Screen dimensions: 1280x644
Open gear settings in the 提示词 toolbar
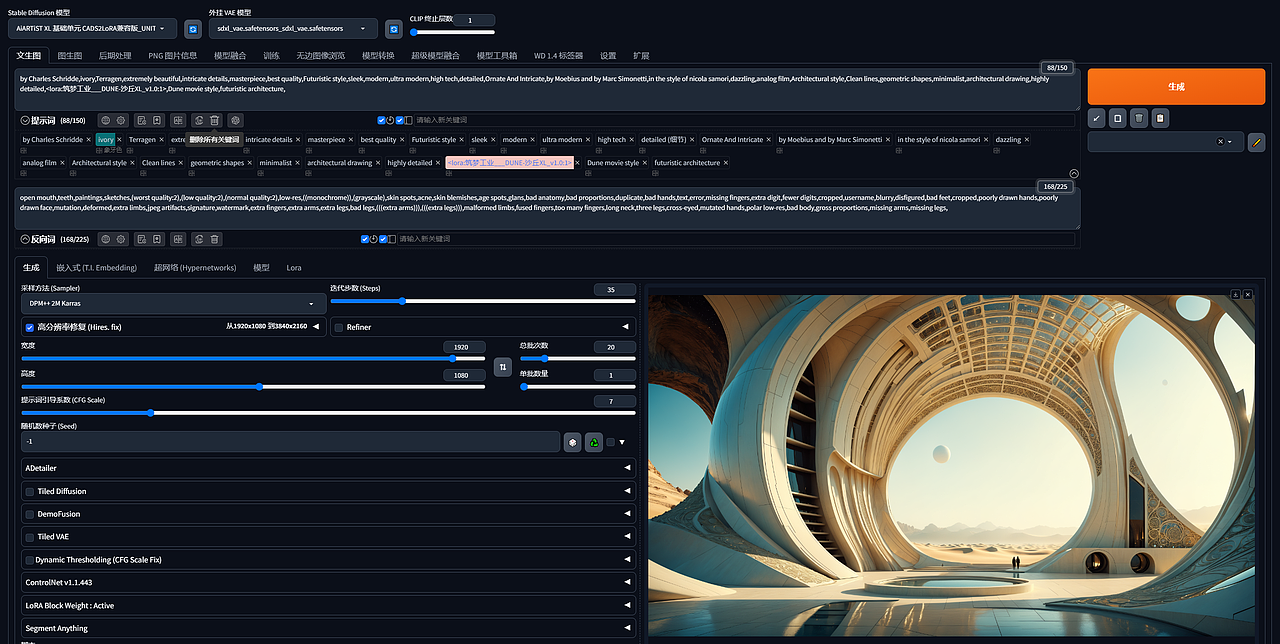coord(120,120)
